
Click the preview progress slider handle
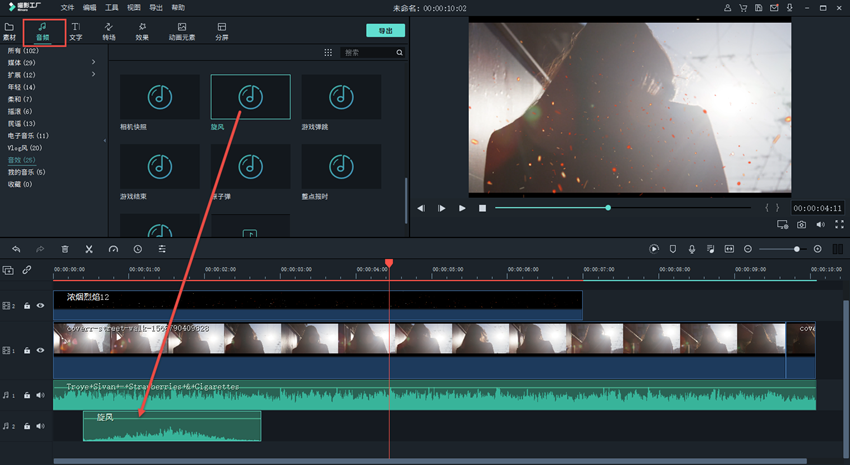coord(608,208)
